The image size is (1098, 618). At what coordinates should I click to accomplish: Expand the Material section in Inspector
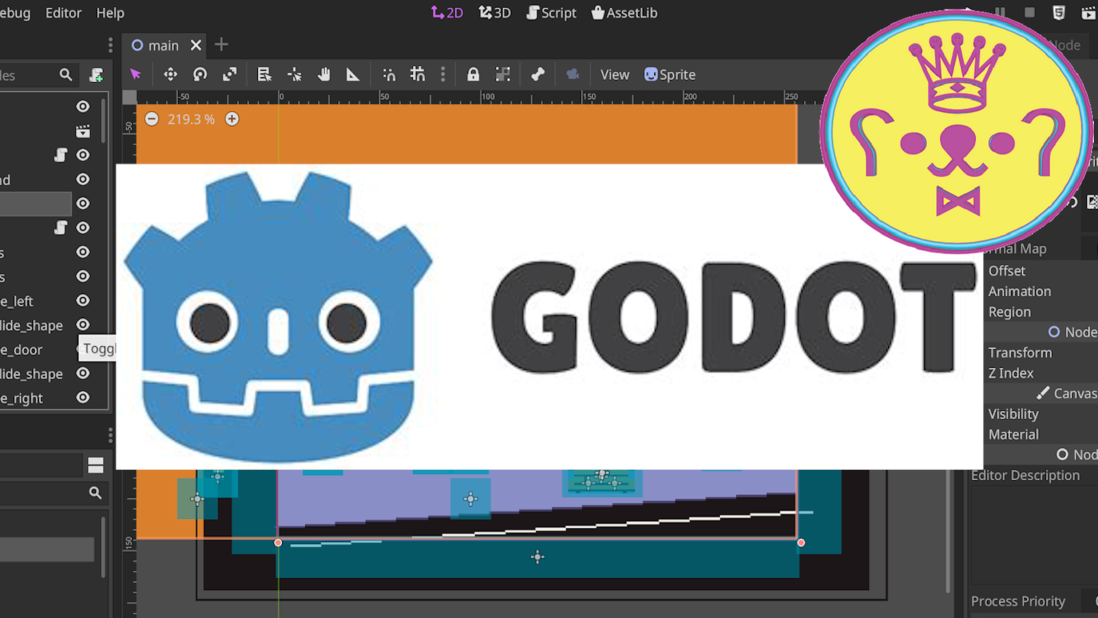click(1013, 434)
